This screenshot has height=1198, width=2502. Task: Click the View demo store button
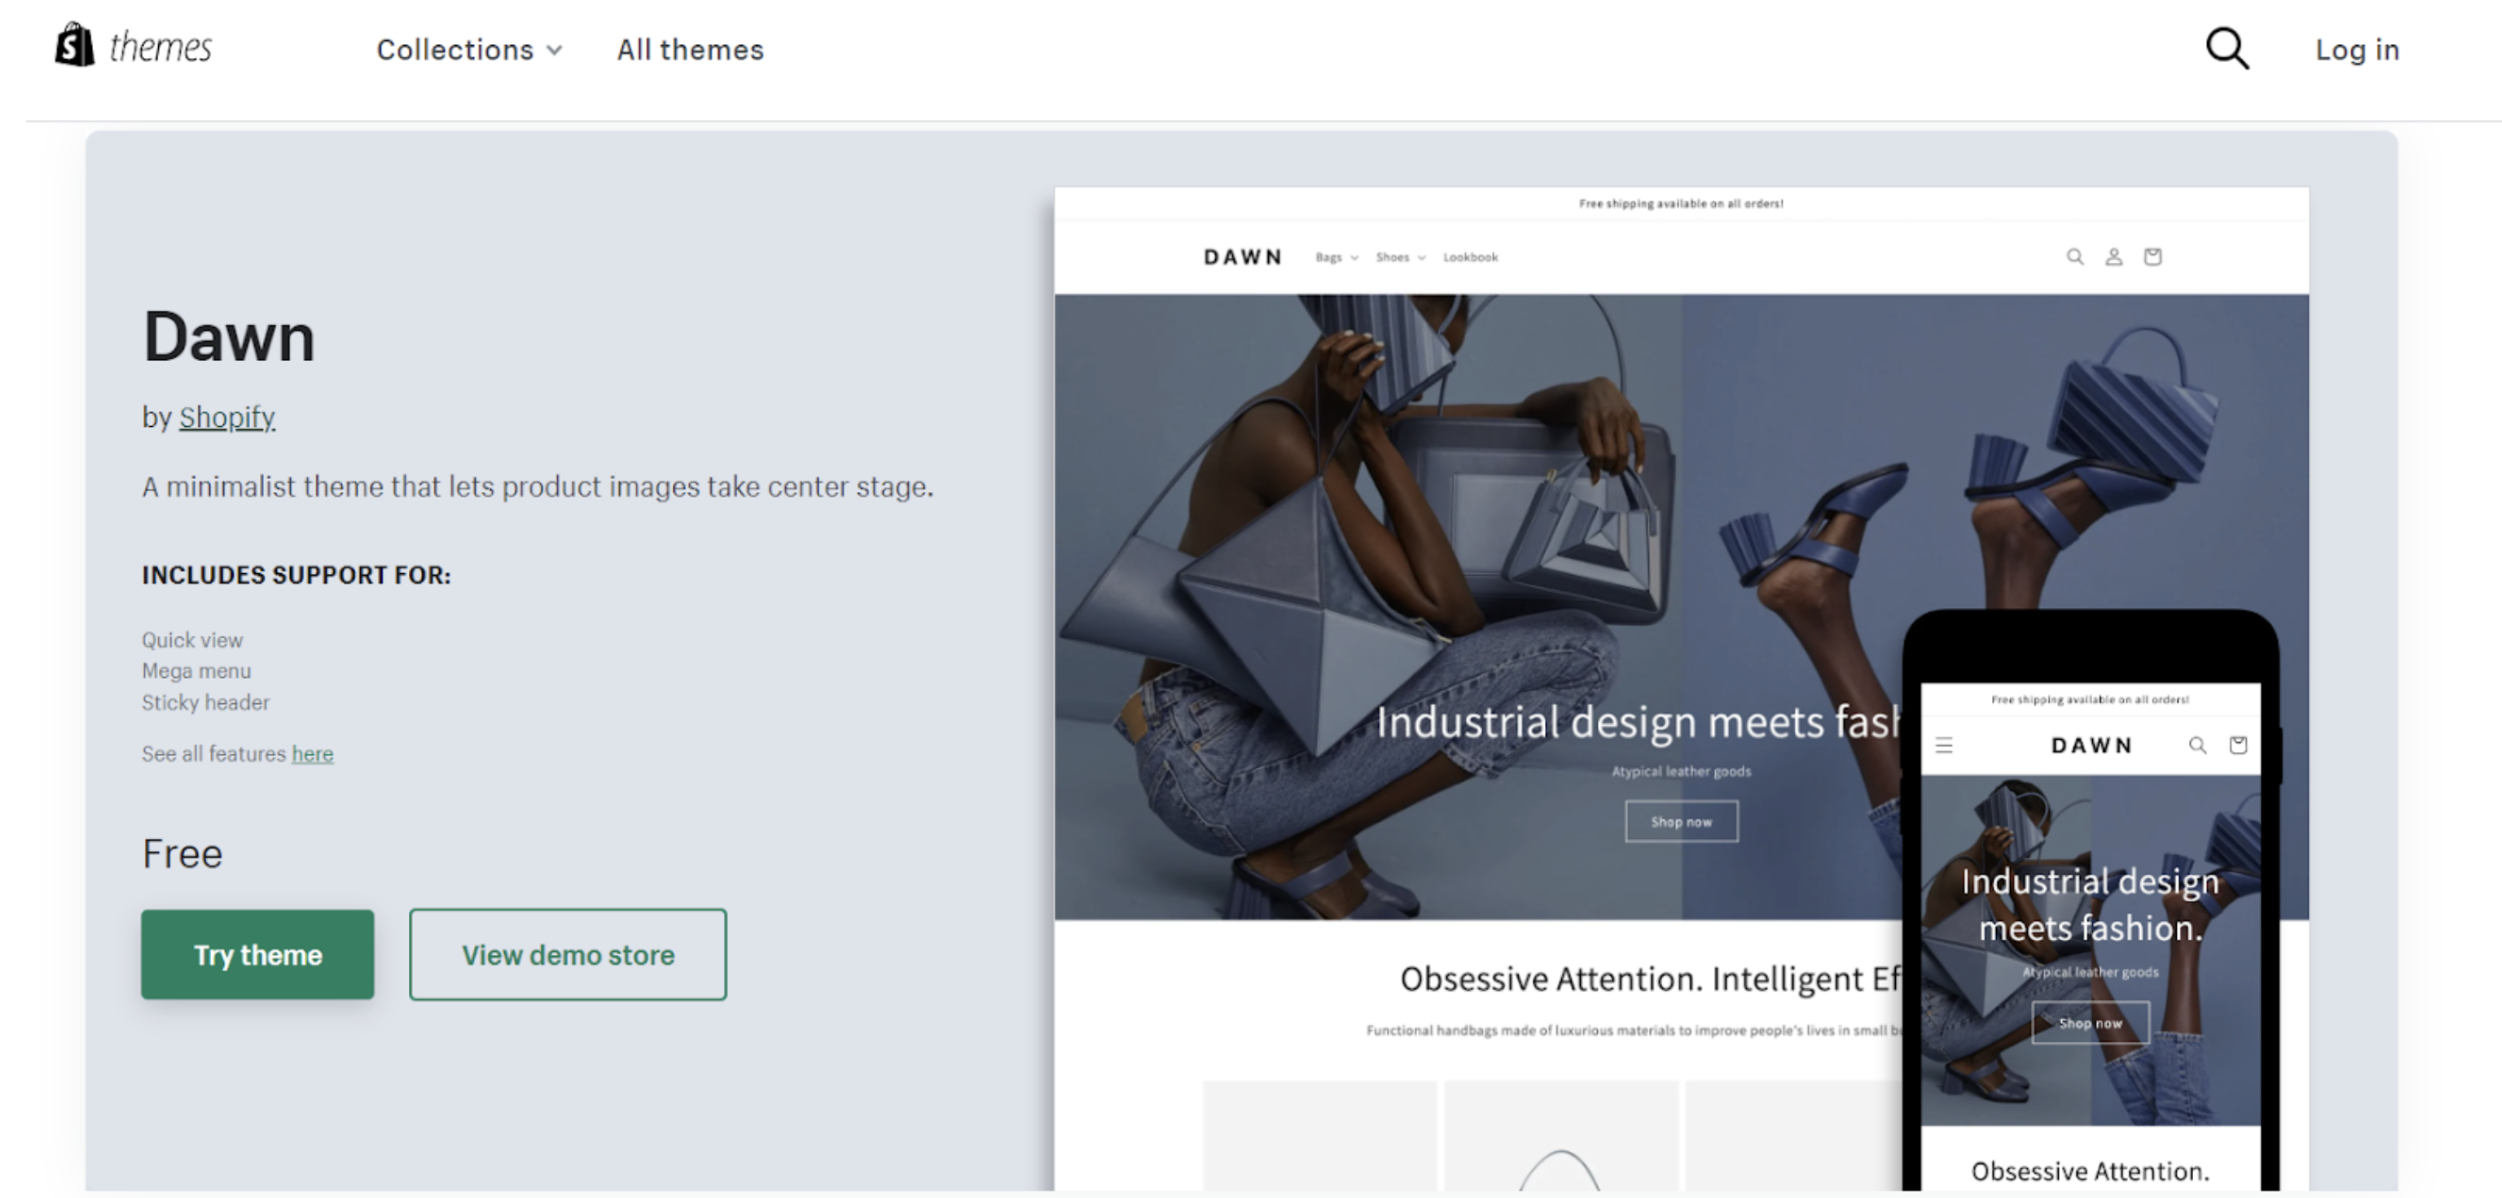coord(567,954)
